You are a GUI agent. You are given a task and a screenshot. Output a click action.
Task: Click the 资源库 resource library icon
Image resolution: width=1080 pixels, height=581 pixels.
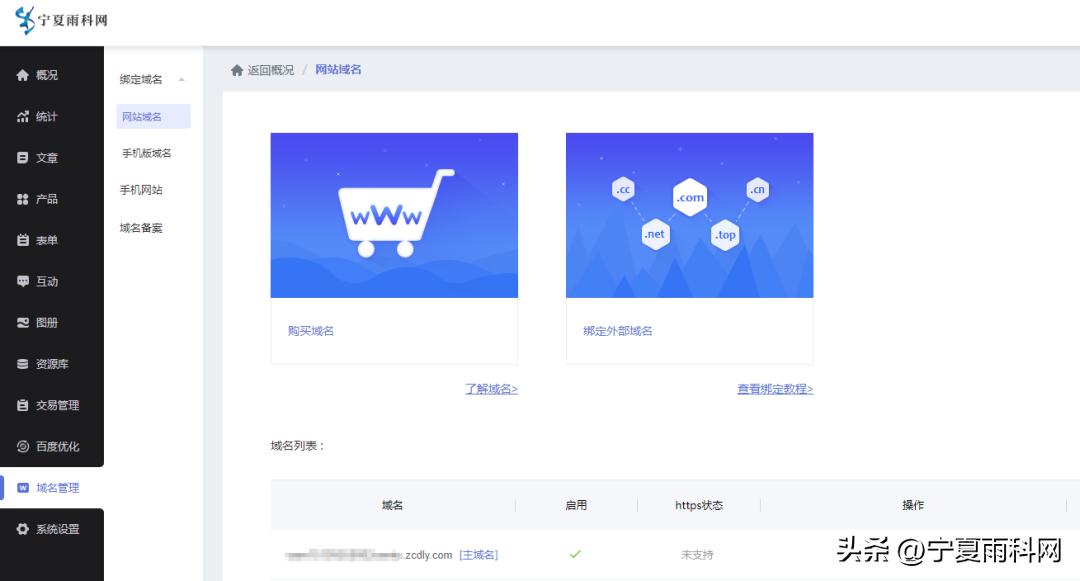click(24, 364)
